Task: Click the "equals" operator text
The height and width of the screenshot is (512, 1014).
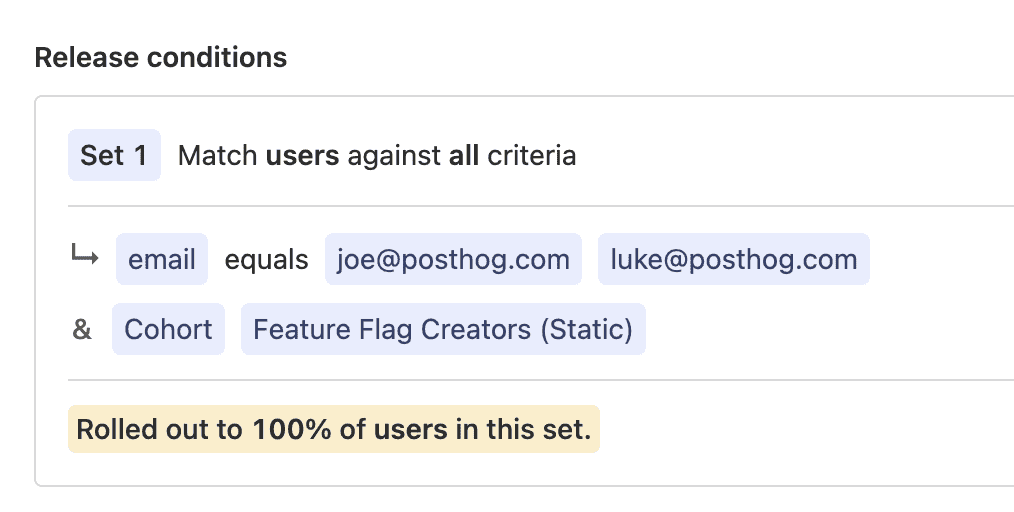Action: (266, 260)
